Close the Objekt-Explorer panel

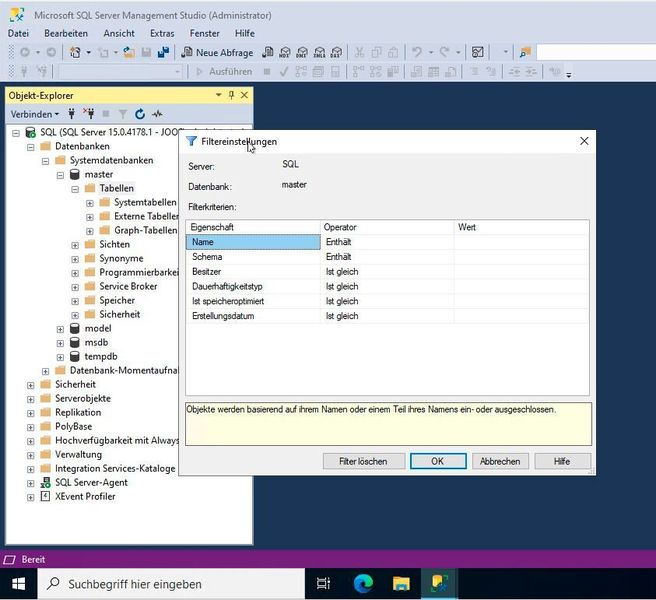[x=244, y=95]
